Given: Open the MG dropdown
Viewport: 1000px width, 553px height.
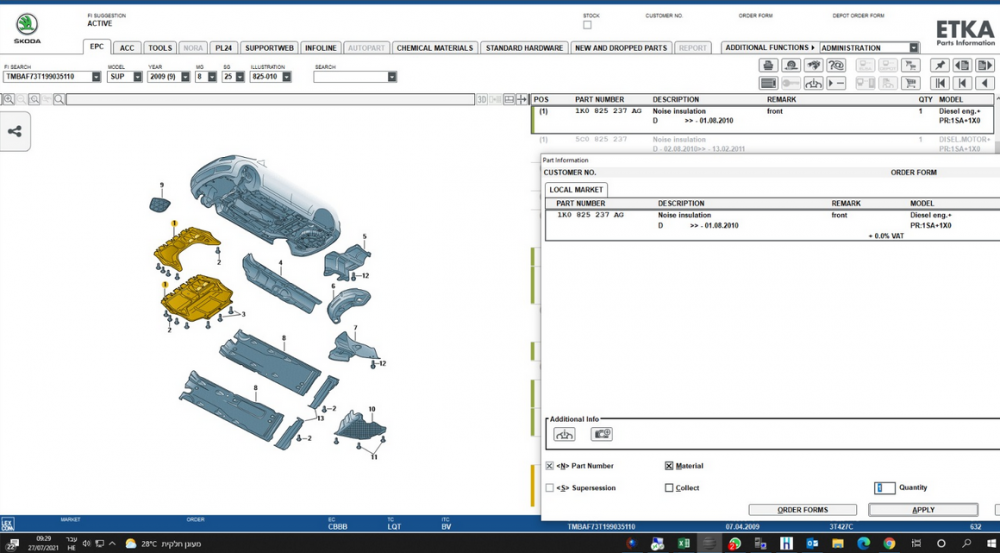Looking at the screenshot, I should [213, 77].
